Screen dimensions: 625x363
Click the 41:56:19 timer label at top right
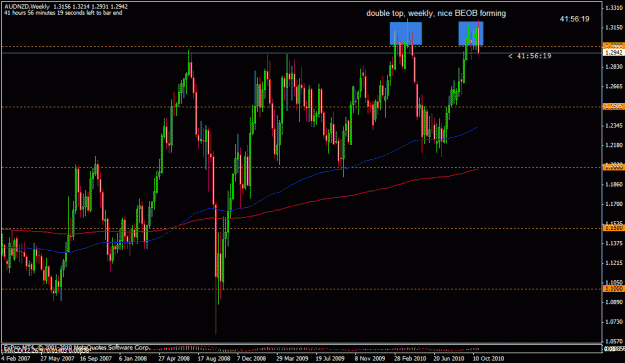(574, 19)
